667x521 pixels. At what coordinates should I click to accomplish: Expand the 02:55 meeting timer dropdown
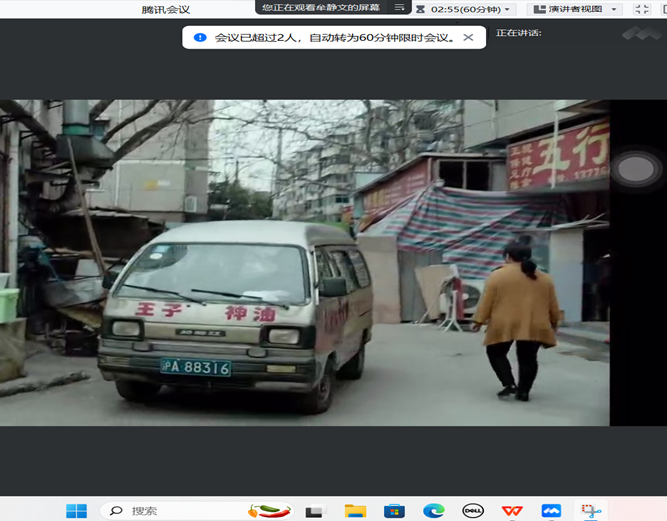[508, 9]
